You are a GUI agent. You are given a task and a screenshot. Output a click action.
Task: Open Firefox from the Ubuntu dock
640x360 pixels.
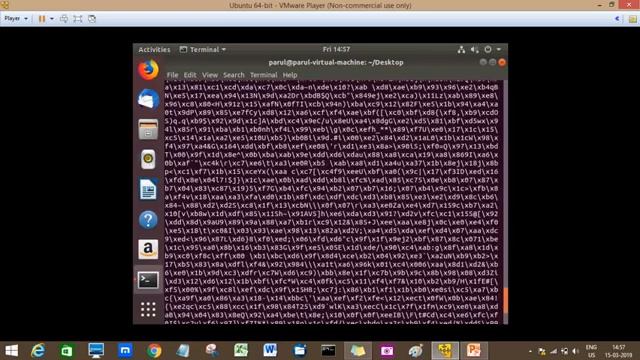[x=148, y=70]
